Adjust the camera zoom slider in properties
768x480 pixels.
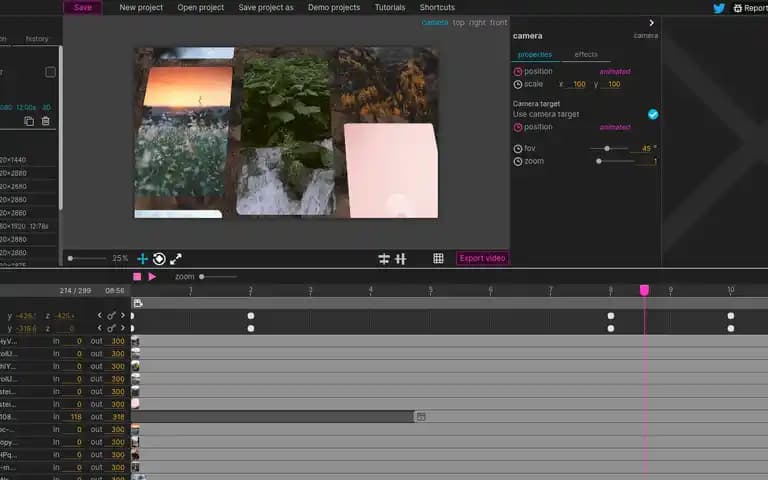coord(615,161)
